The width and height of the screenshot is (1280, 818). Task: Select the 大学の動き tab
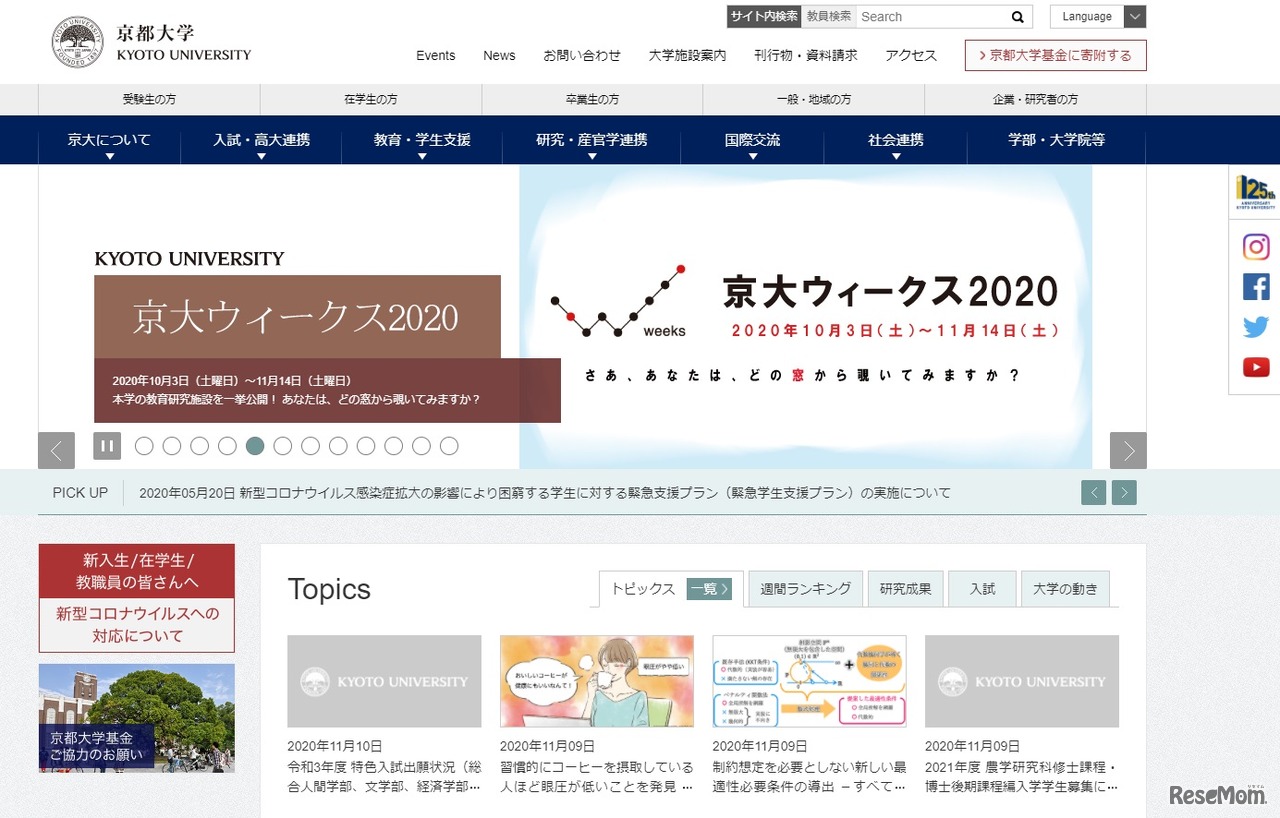(x=1065, y=589)
